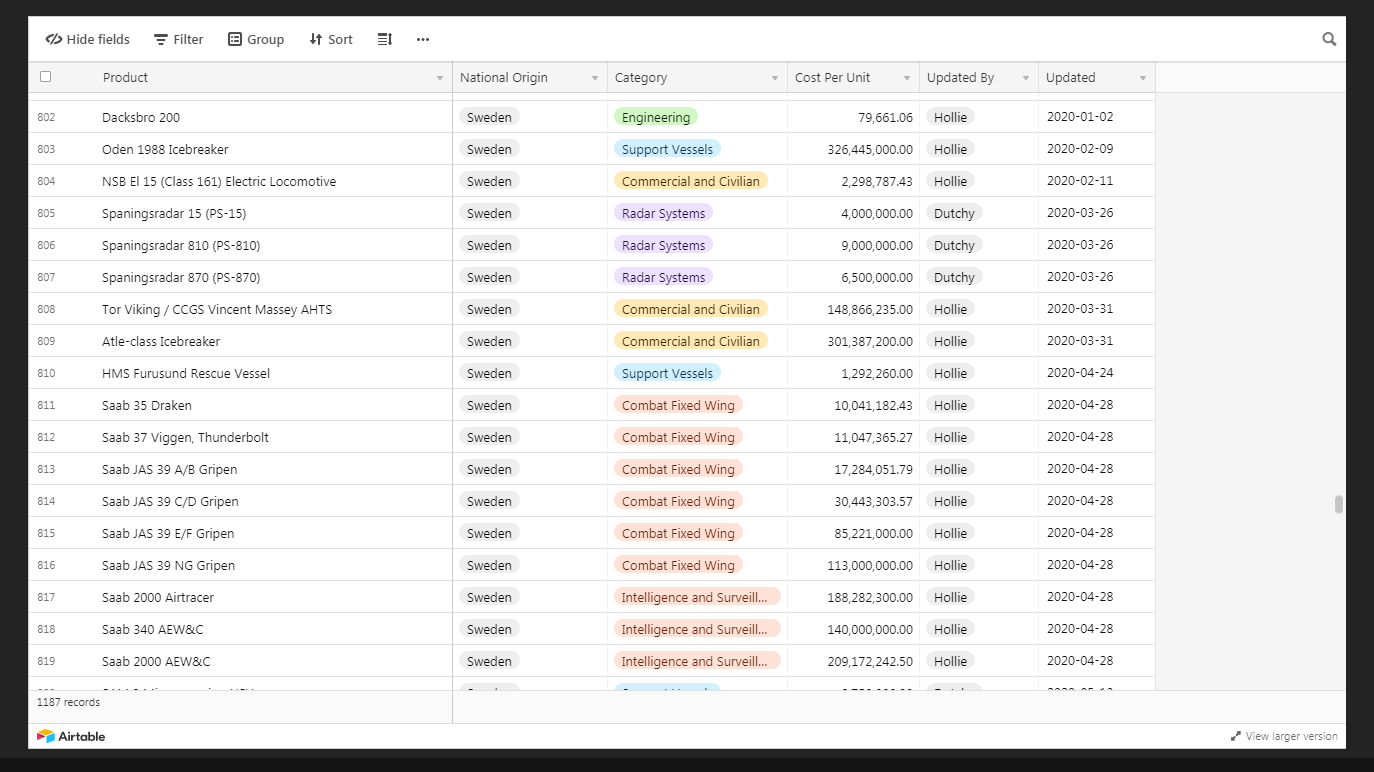1374x772 pixels.
Task: Expand the Updated By column dropdown
Action: 1026,78
